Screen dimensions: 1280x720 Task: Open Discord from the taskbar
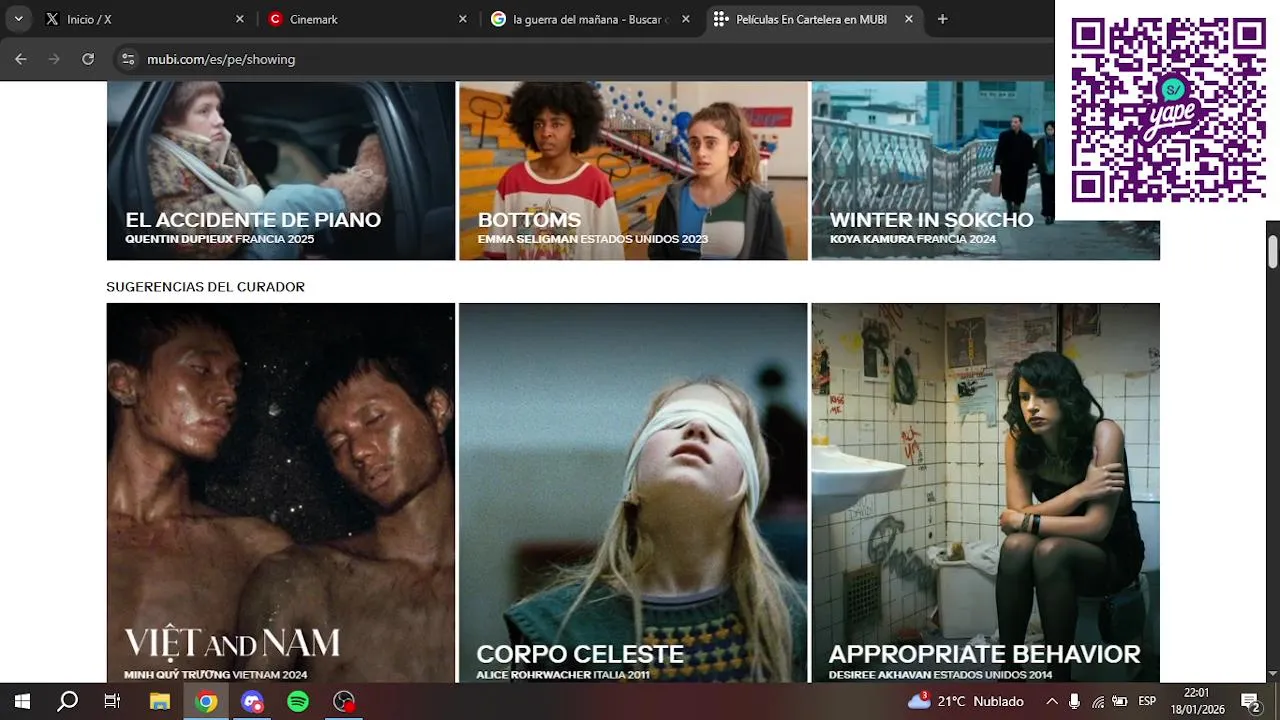[x=252, y=701]
